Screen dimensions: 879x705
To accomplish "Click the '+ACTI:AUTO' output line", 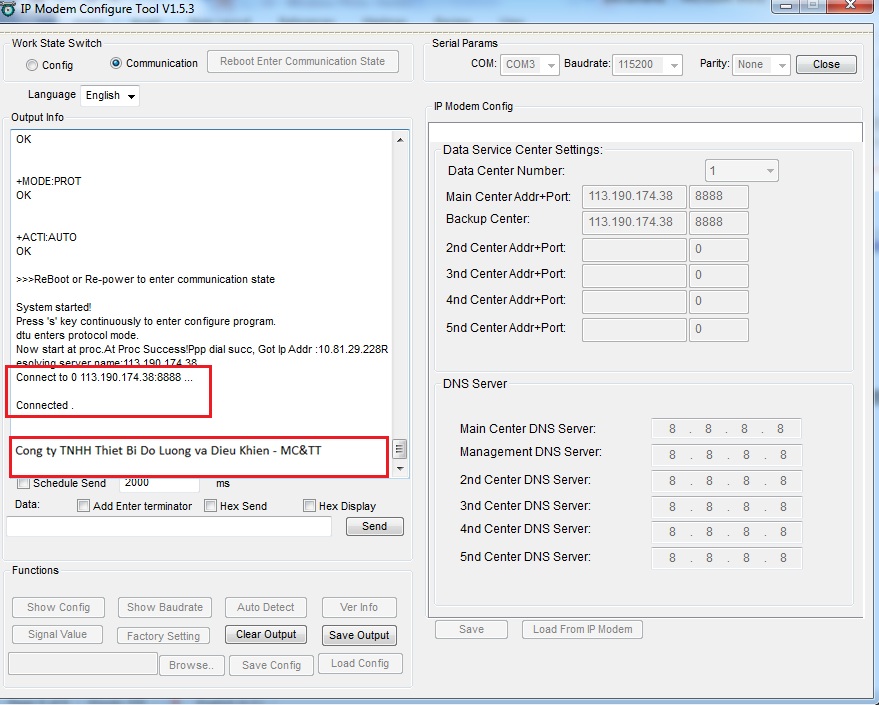I will tap(47, 237).
